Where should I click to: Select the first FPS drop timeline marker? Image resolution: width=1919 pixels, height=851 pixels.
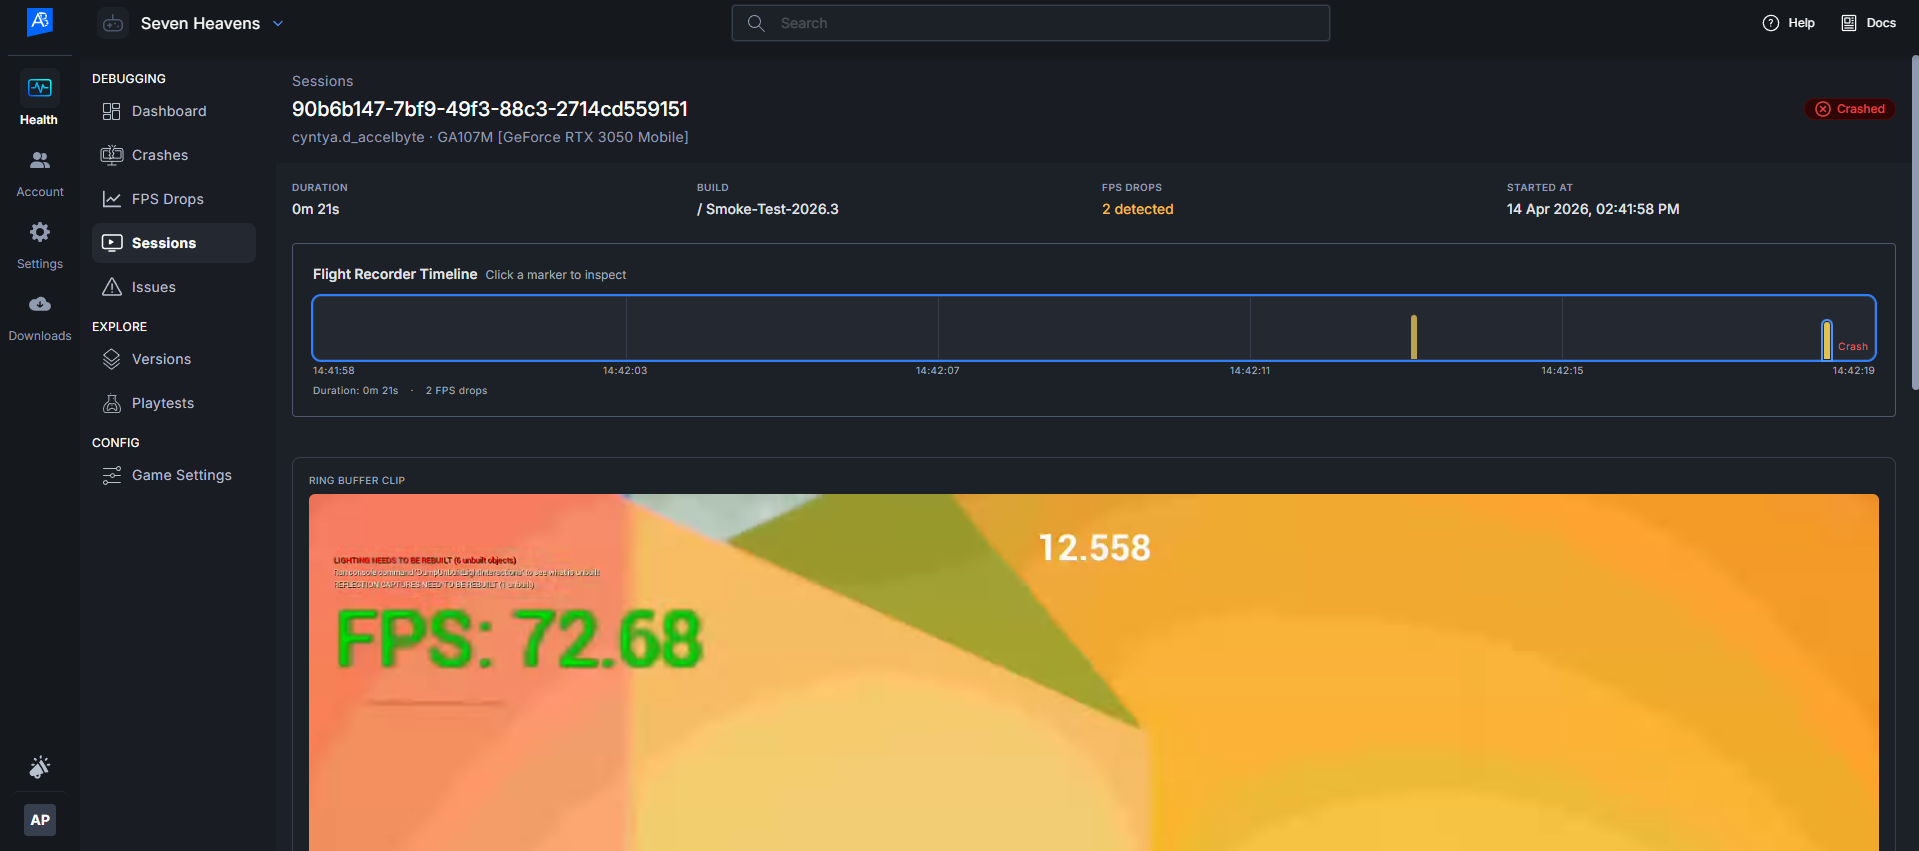(x=1413, y=337)
